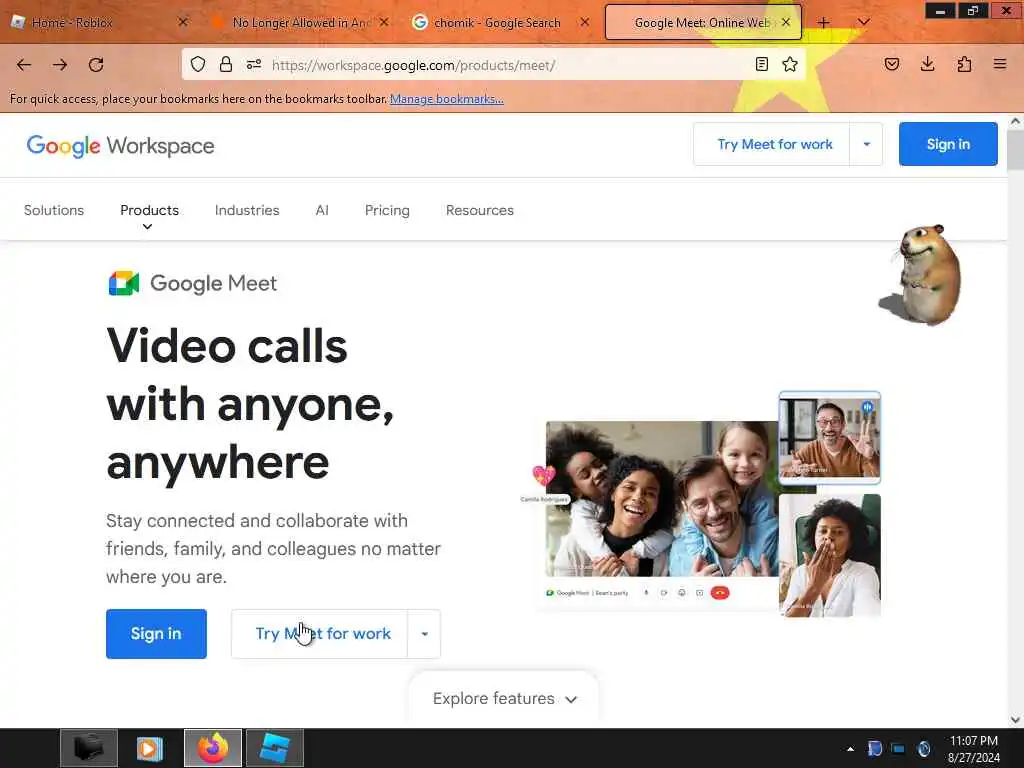
Task: Click the waving man video thumbnail
Action: click(829, 438)
